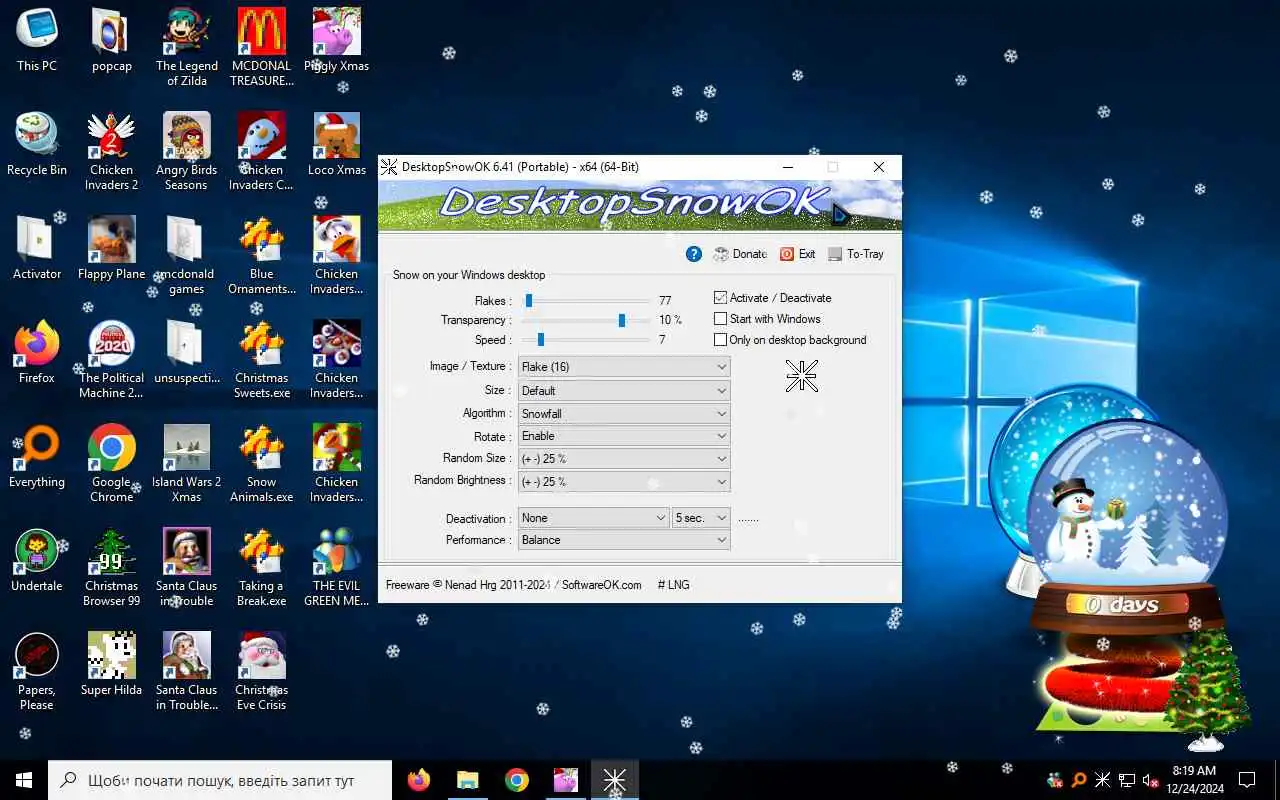This screenshot has height=800, width=1280.
Task: Select the Angry Birds Seasons icon
Action: (187, 151)
